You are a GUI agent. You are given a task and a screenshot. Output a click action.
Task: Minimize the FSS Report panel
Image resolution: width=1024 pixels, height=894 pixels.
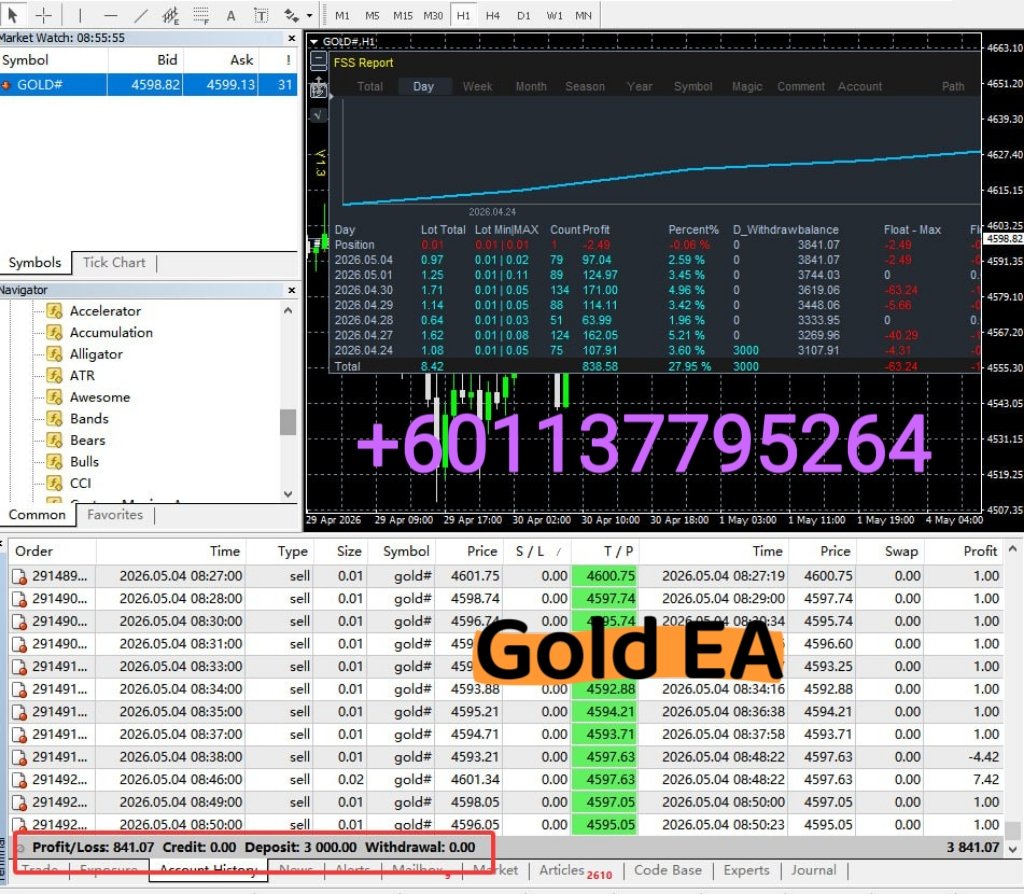[x=318, y=62]
